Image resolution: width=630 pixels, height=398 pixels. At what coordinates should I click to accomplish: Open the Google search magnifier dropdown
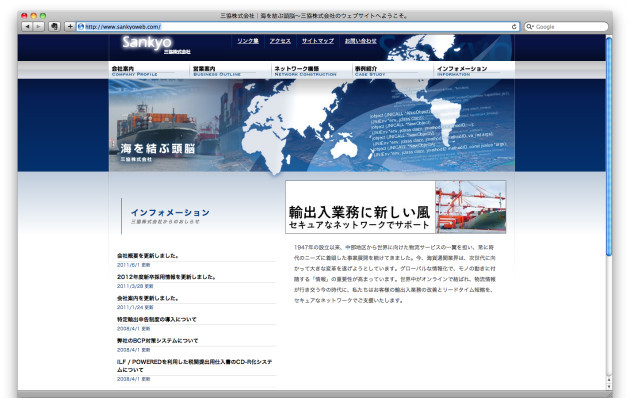[x=530, y=27]
